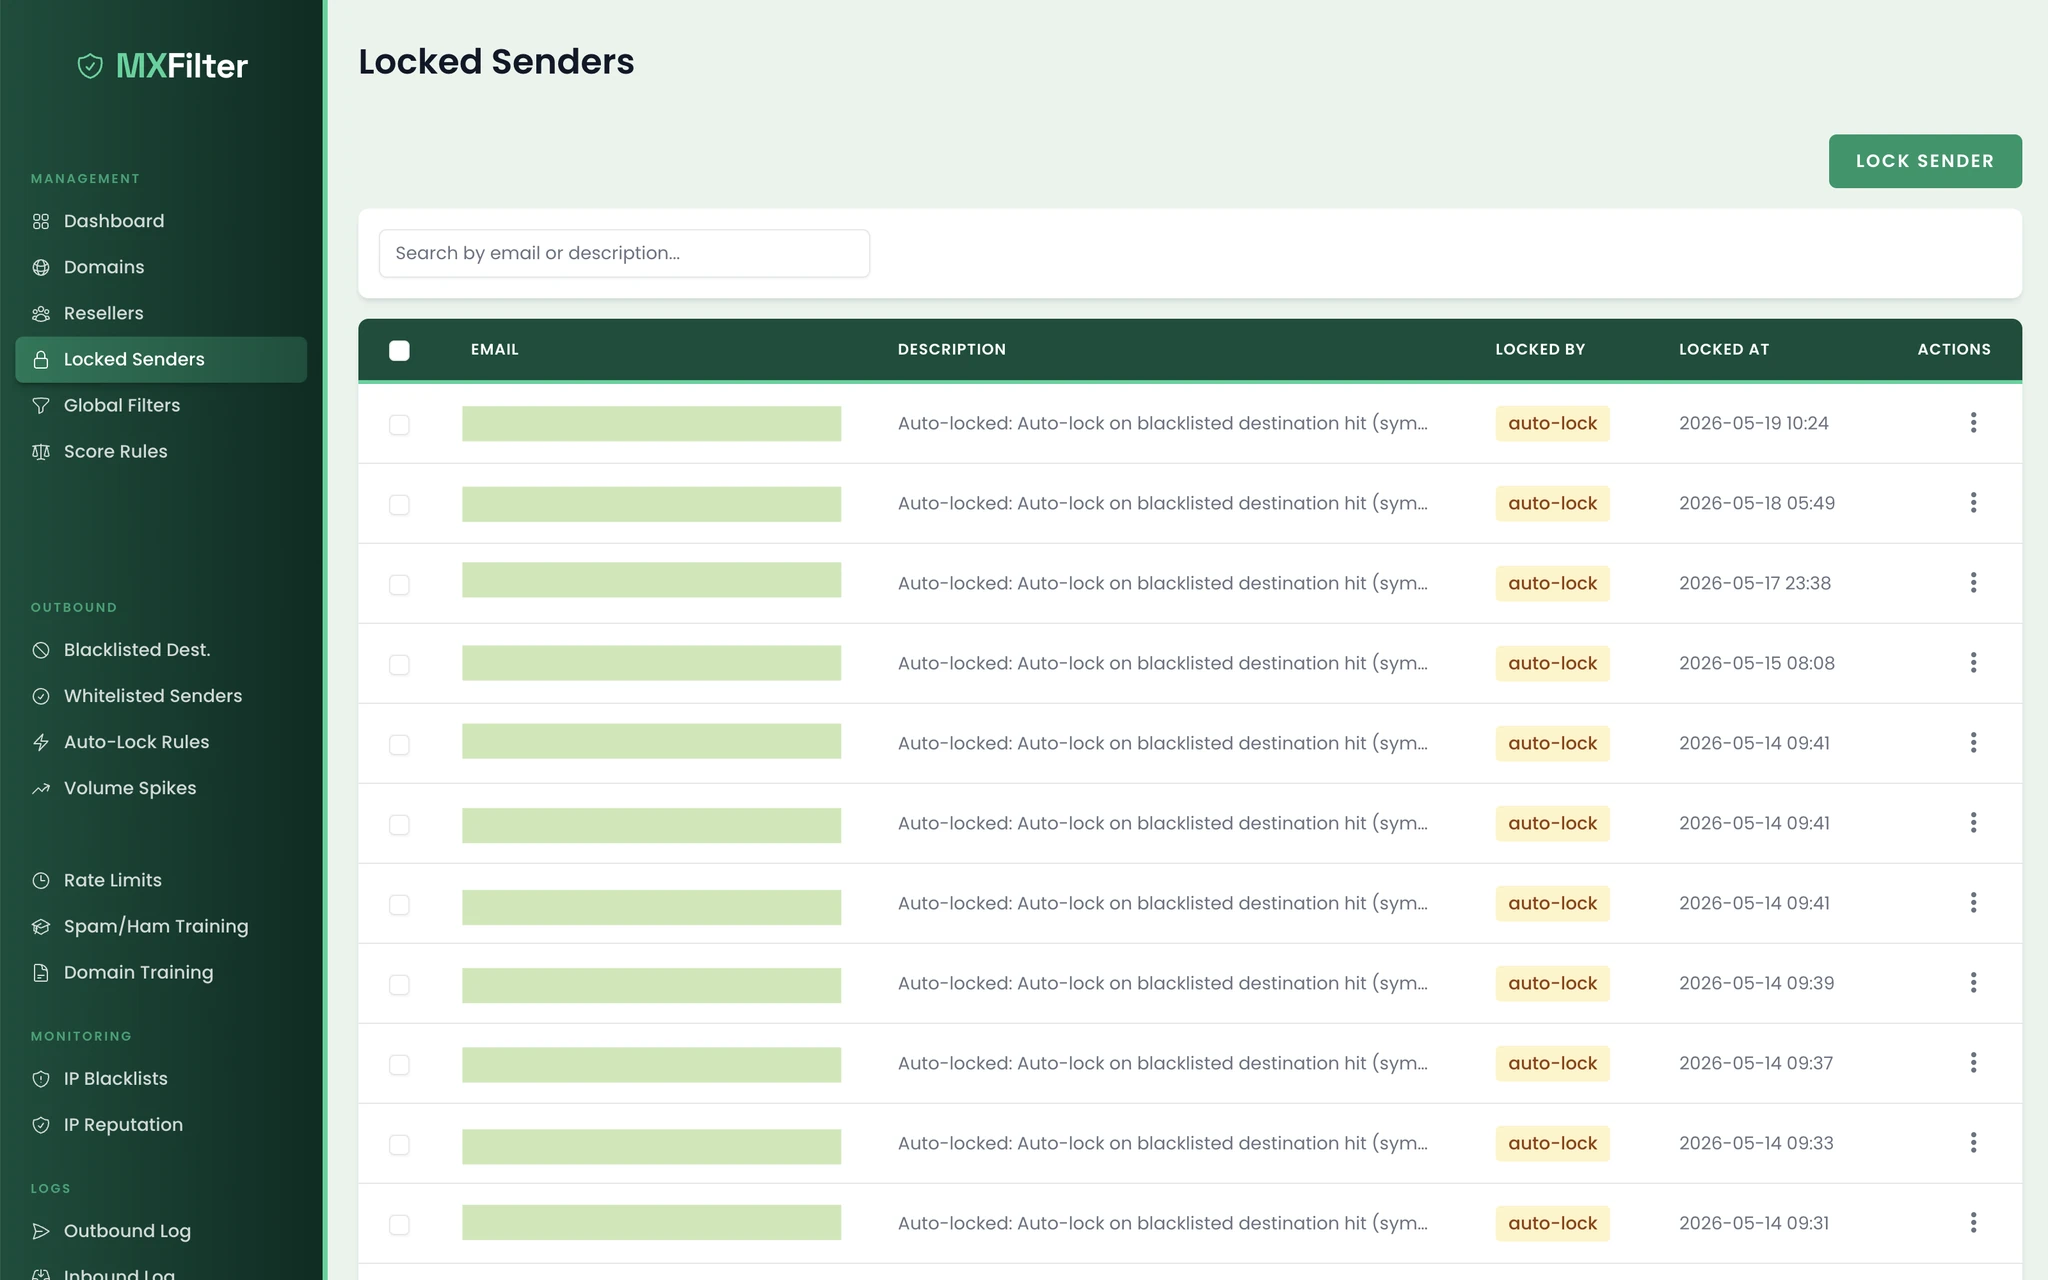
Task: Go to IP Reputation monitoring
Action: coord(161,1124)
